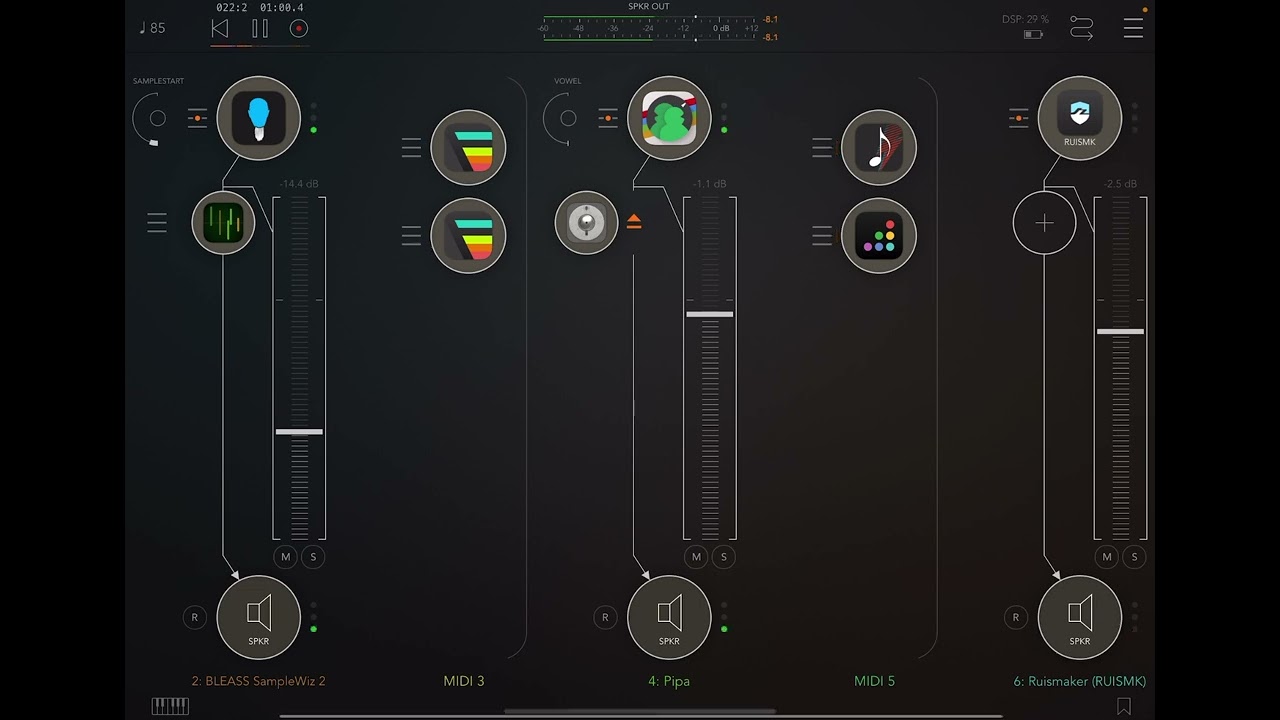Solo the BLEASS SampleWiz 2 channel
Viewport: 1280px width, 720px height.
[x=313, y=557]
